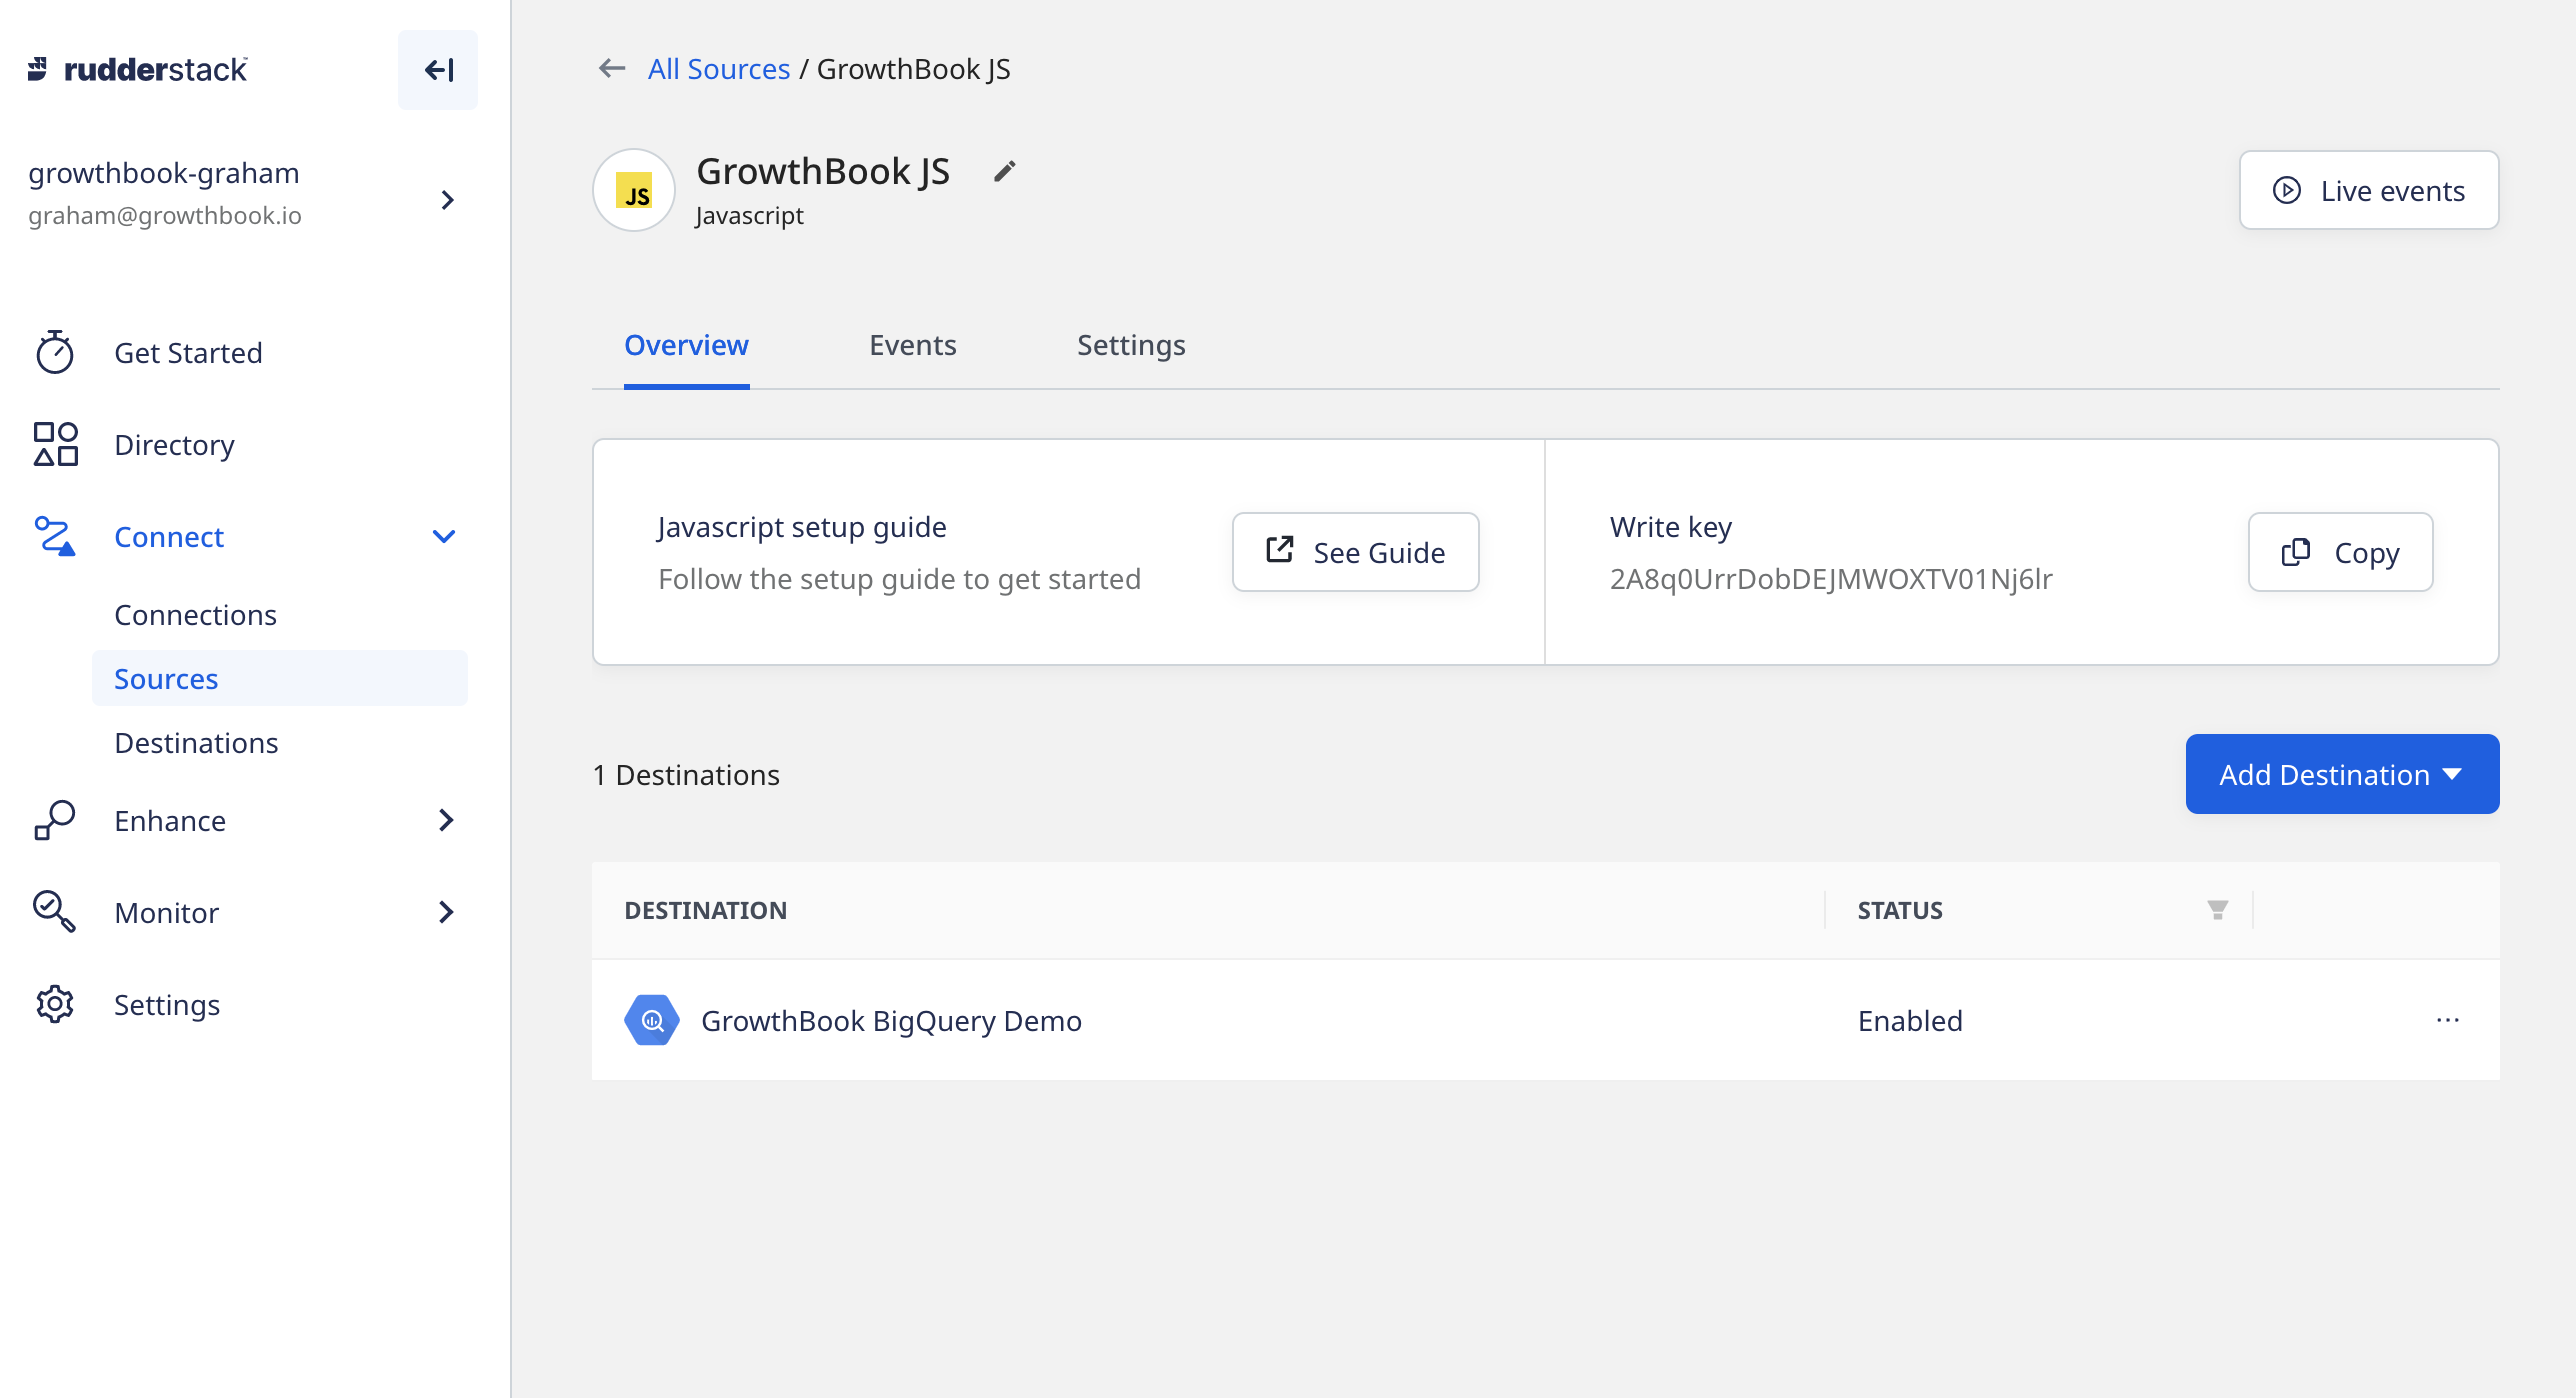The image size is (2576, 1398).
Task: Click the RudderStack logo icon
Action: coord(40,67)
